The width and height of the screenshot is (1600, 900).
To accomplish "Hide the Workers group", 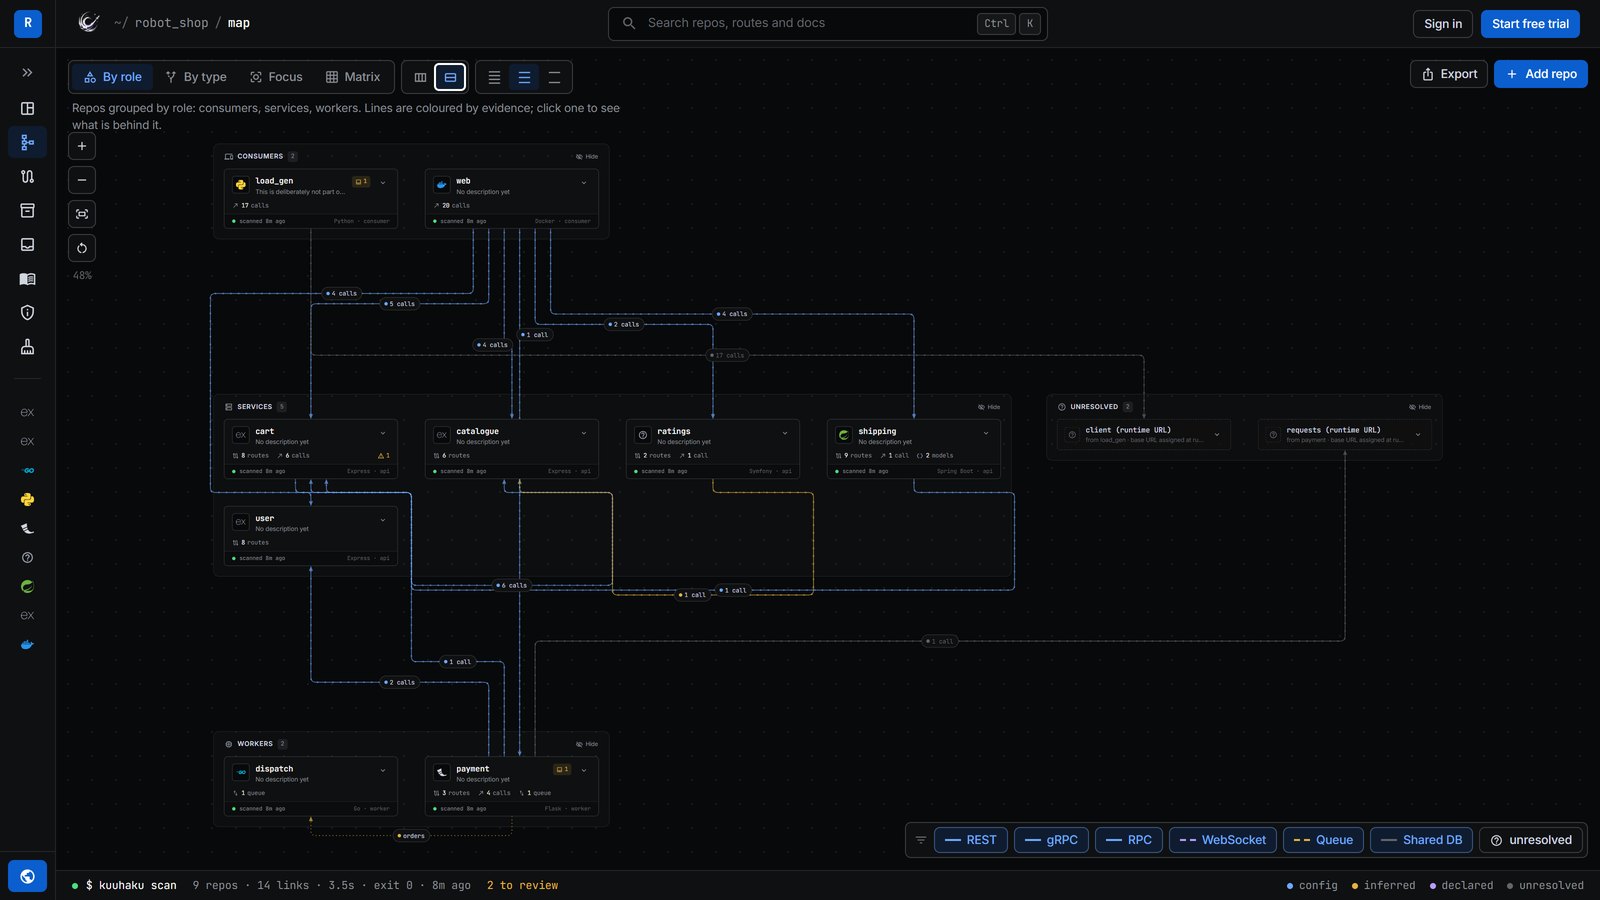I will 587,744.
